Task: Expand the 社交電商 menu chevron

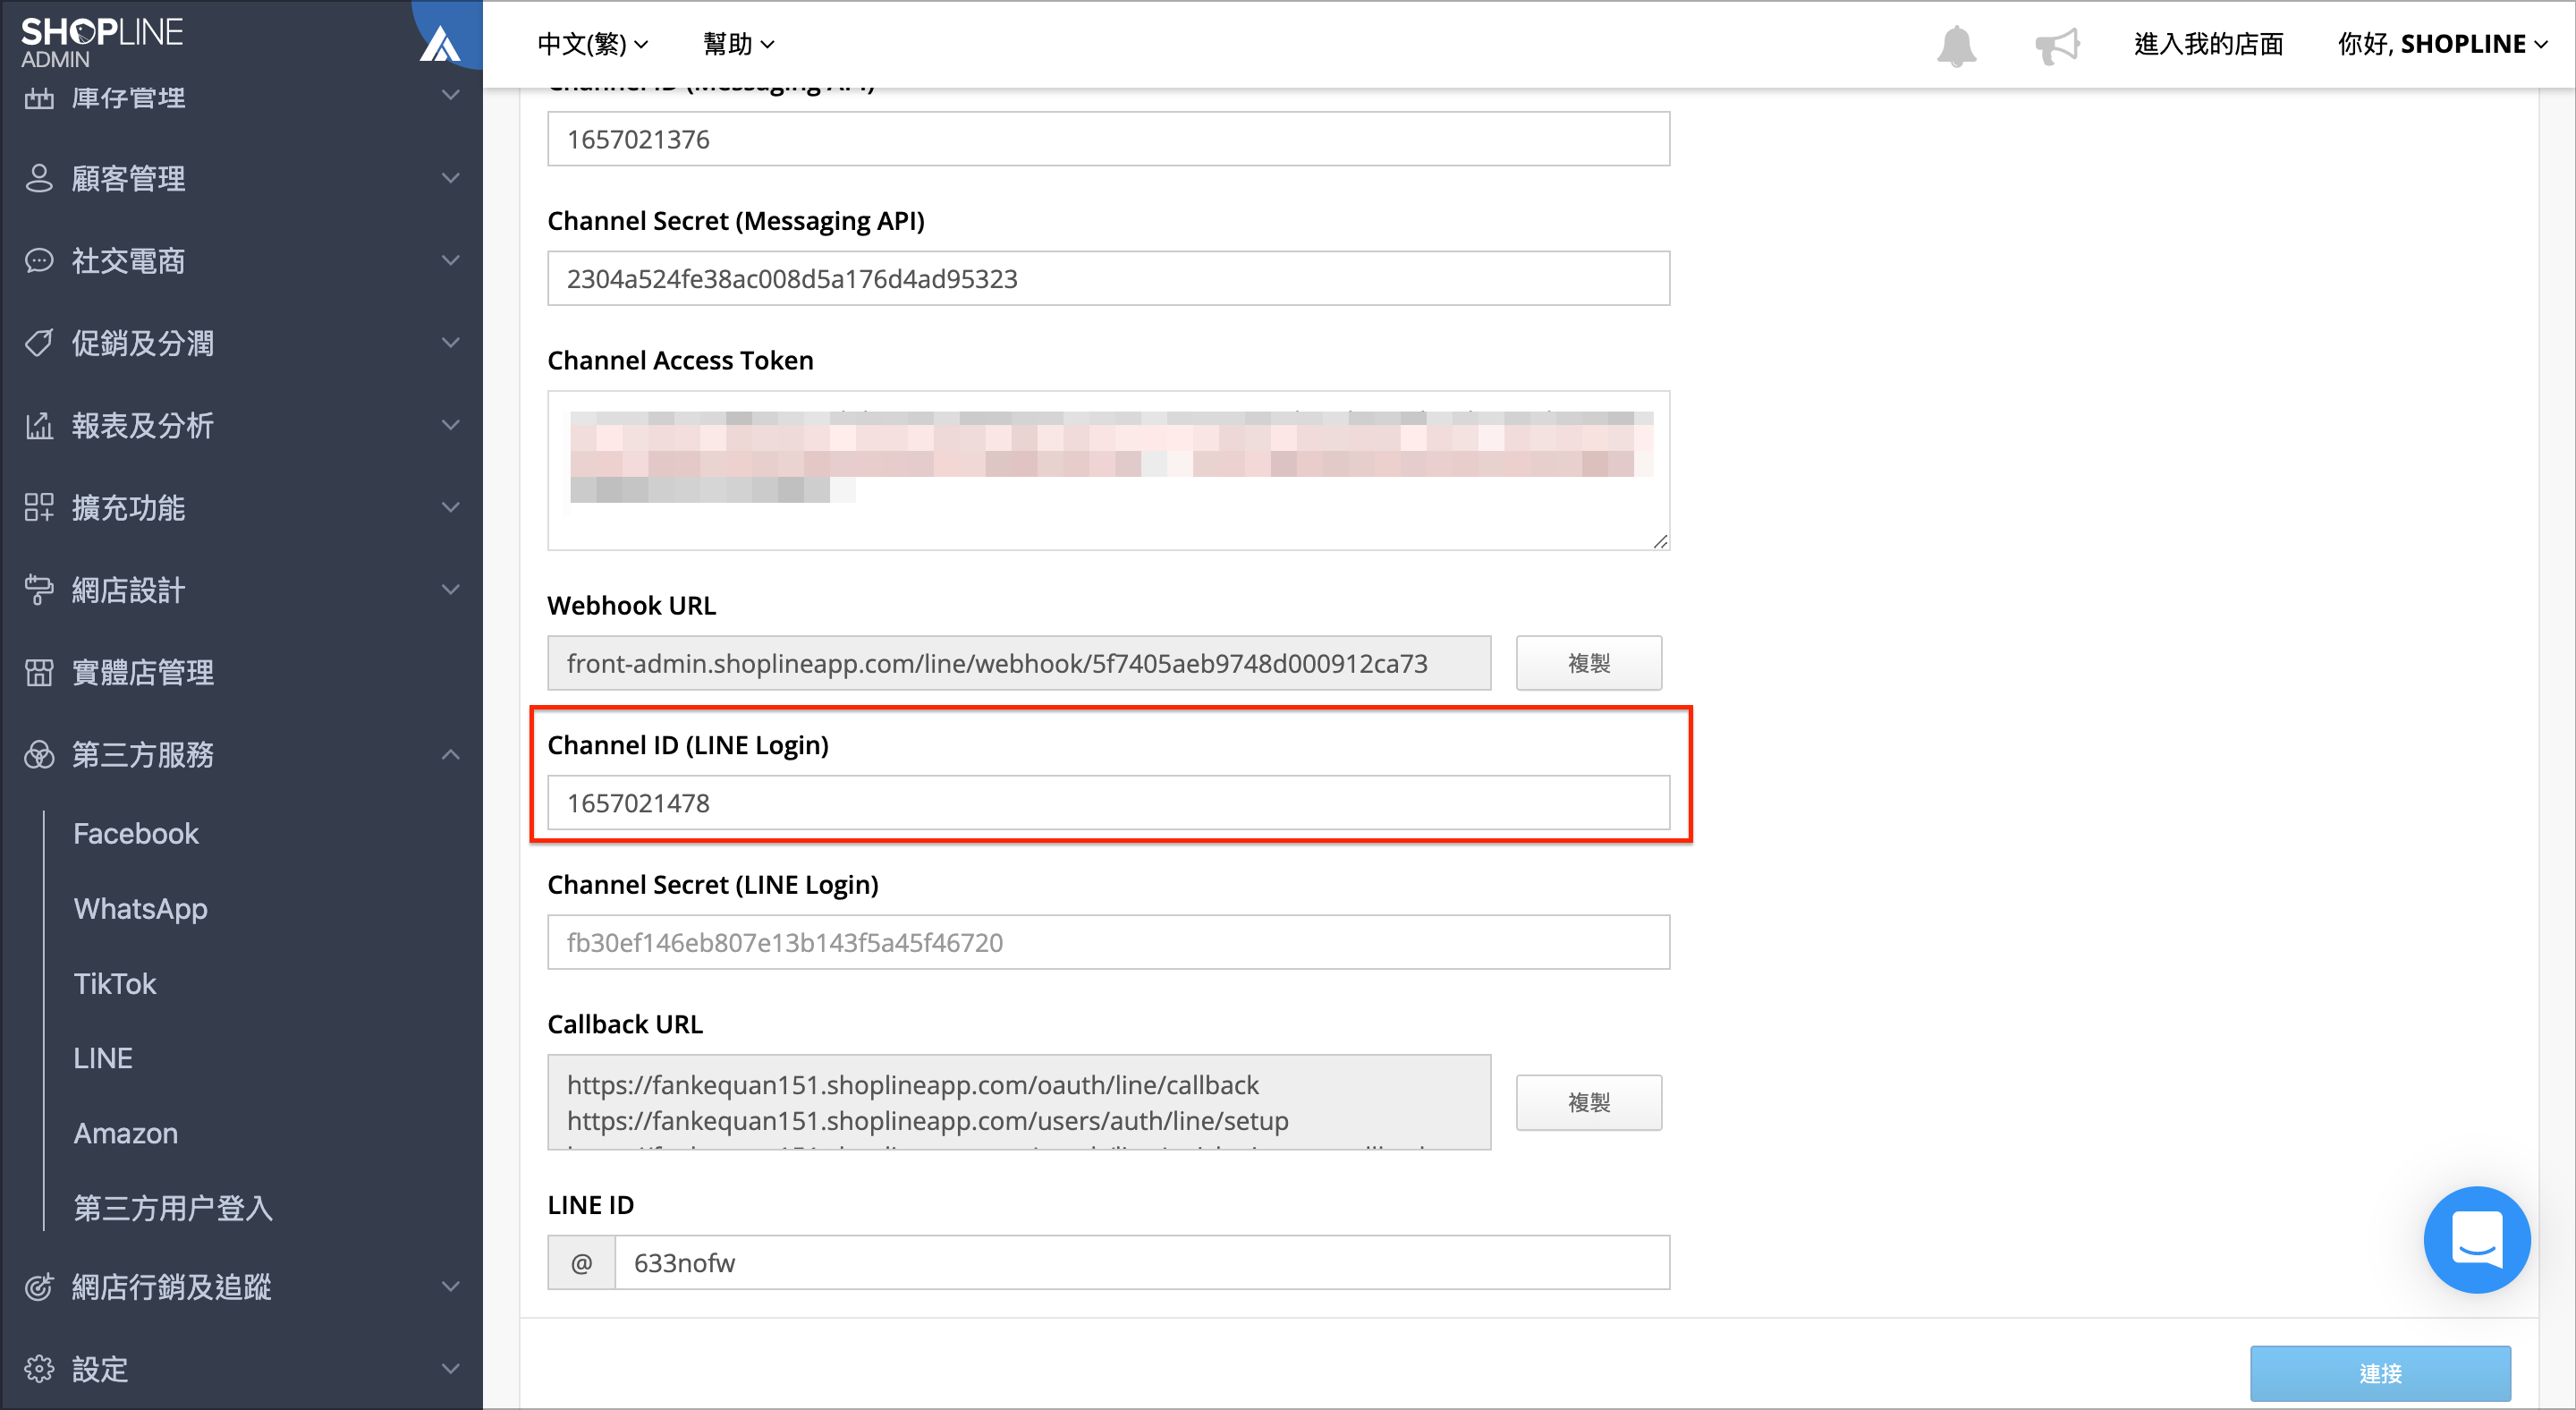Action: [x=451, y=260]
